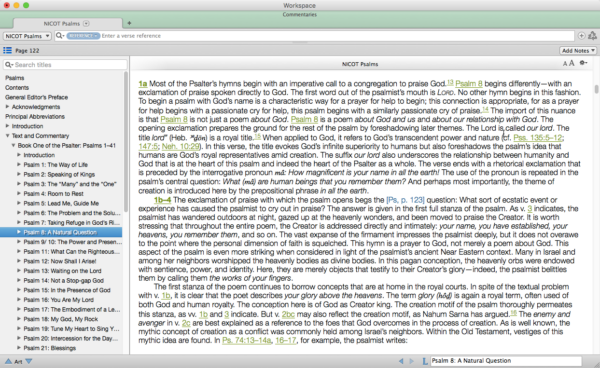Open the Neh. 10:29 verse link
The width and height of the screenshot is (600, 368).
pos(180,147)
